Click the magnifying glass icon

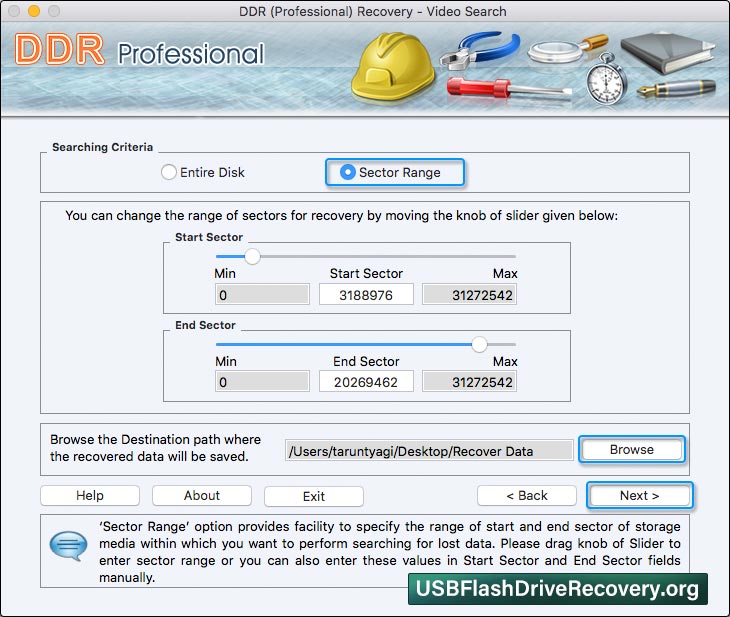(x=567, y=49)
